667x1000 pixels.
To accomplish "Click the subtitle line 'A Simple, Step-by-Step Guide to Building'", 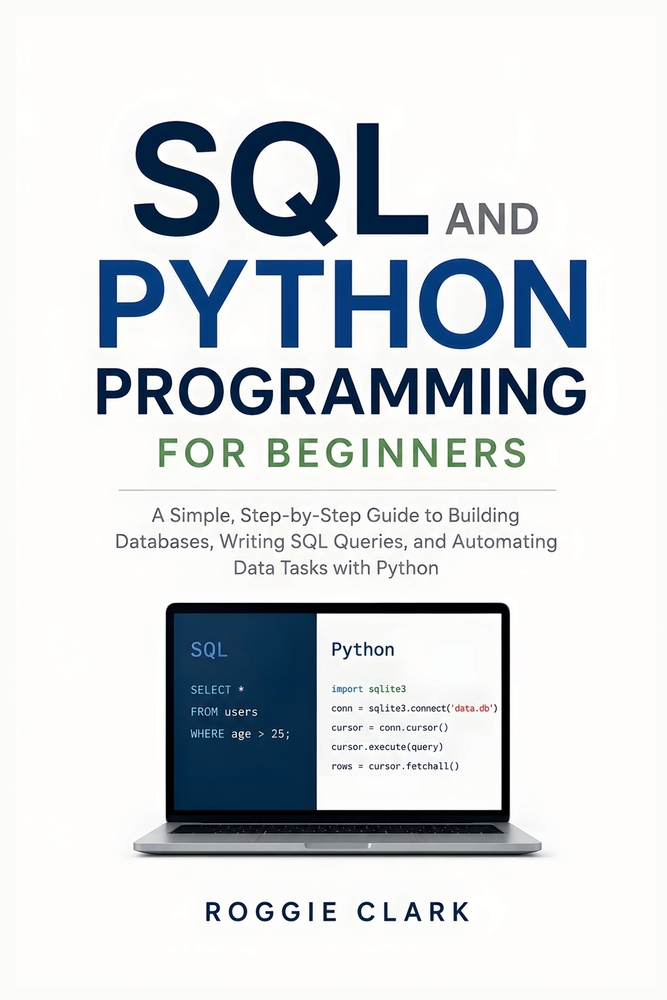I will 335,515.
